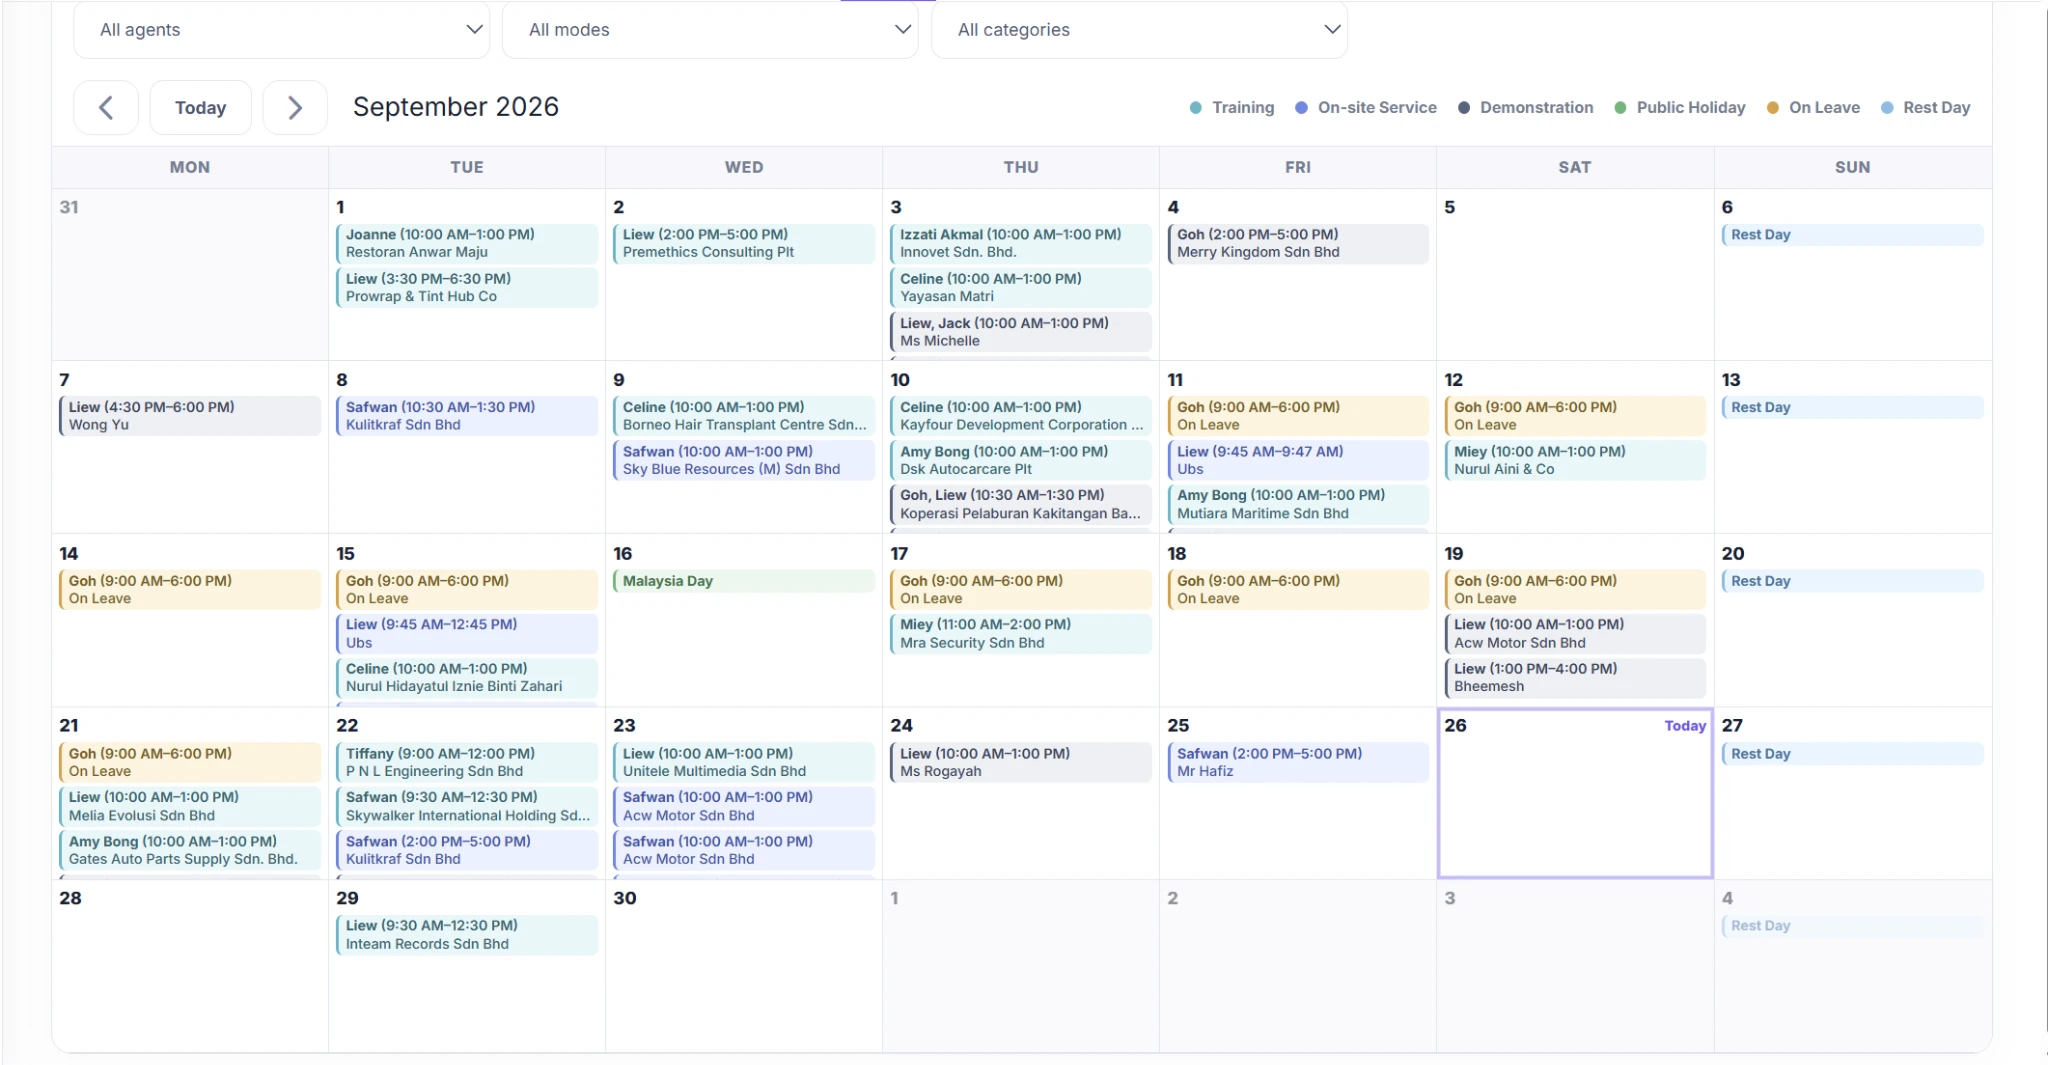Open Liew's Ubs event on September 15
The height and width of the screenshot is (1065, 2048).
point(467,634)
